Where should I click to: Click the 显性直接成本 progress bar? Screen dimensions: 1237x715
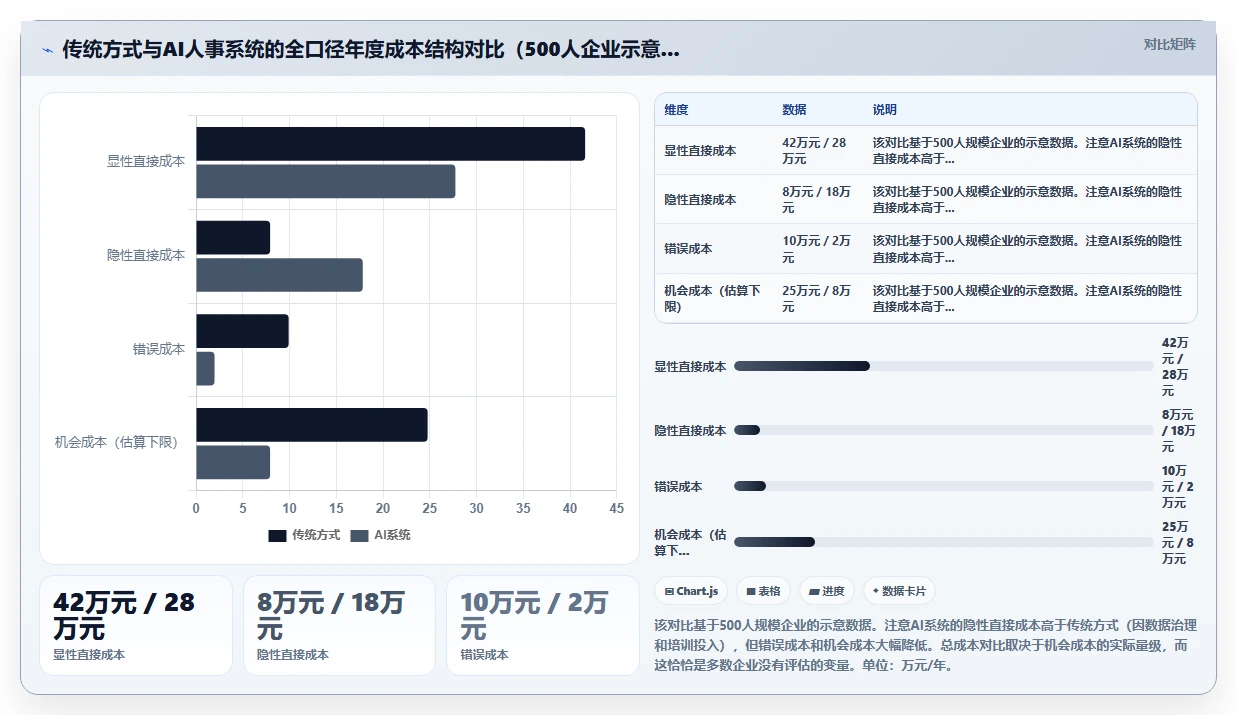click(943, 366)
